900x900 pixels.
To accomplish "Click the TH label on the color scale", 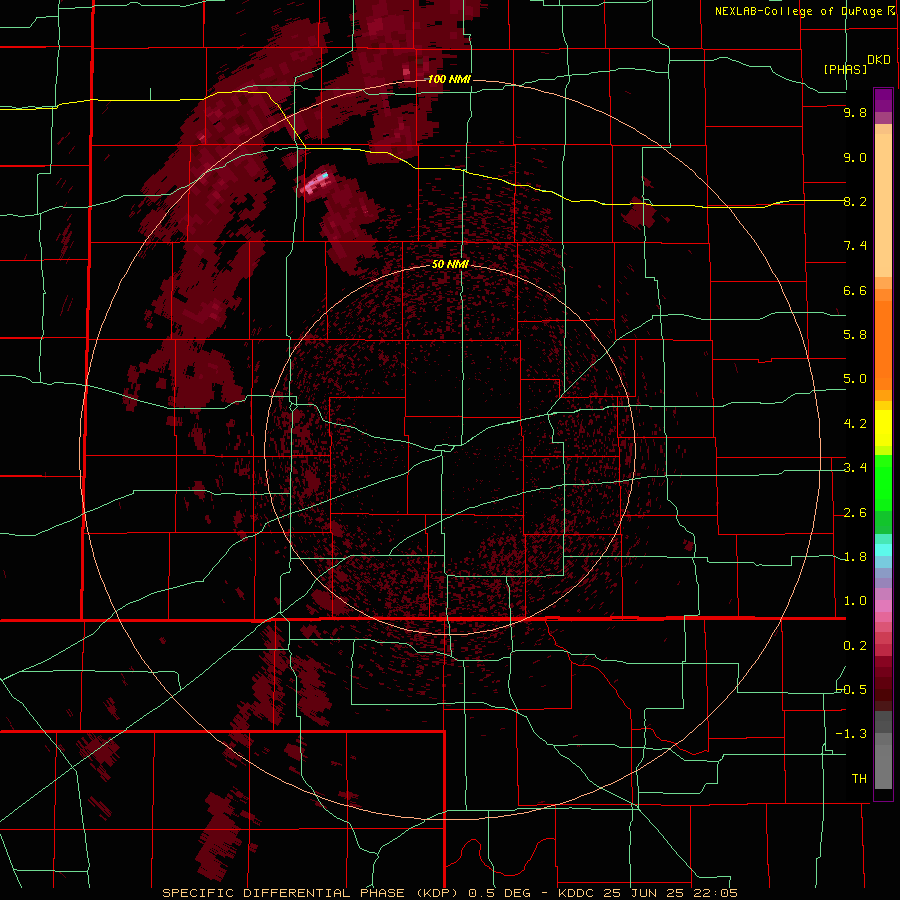I will point(859,779).
